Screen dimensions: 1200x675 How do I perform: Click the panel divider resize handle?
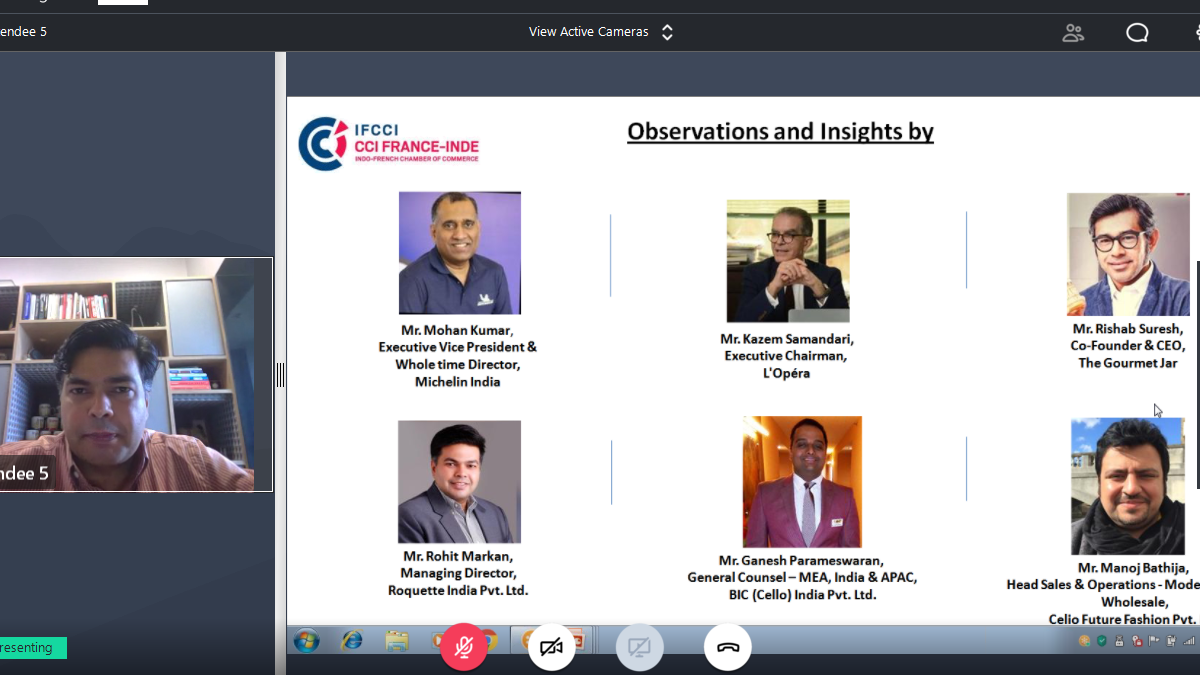coord(280,375)
